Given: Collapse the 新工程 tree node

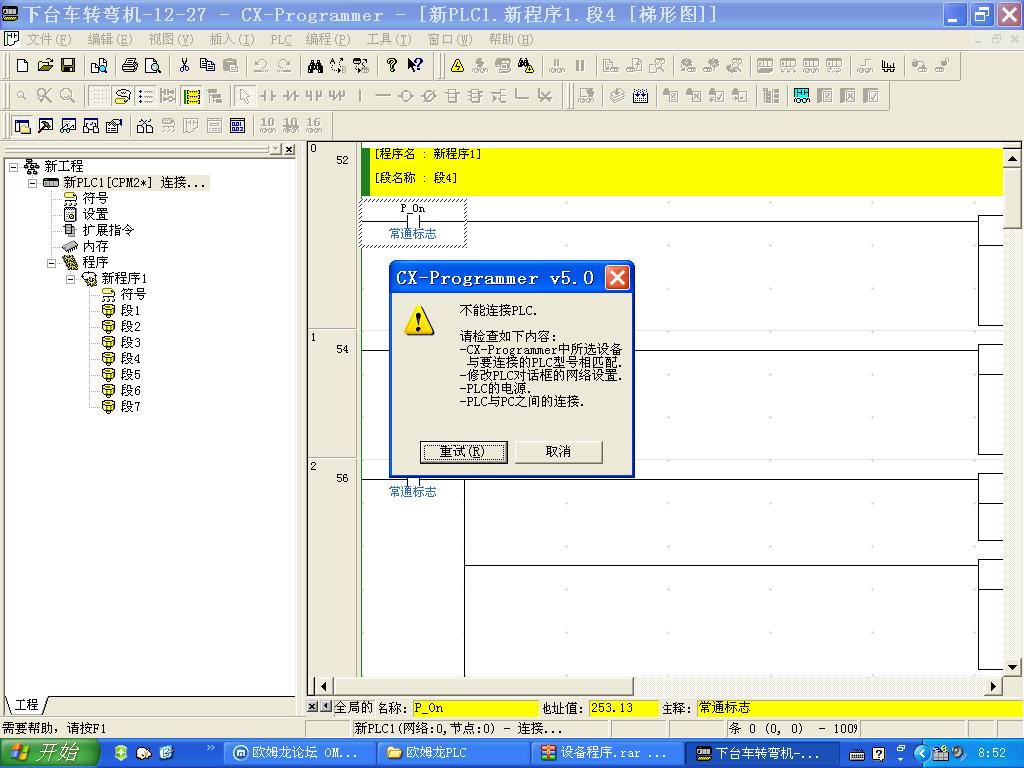Looking at the screenshot, I should [x=13, y=167].
